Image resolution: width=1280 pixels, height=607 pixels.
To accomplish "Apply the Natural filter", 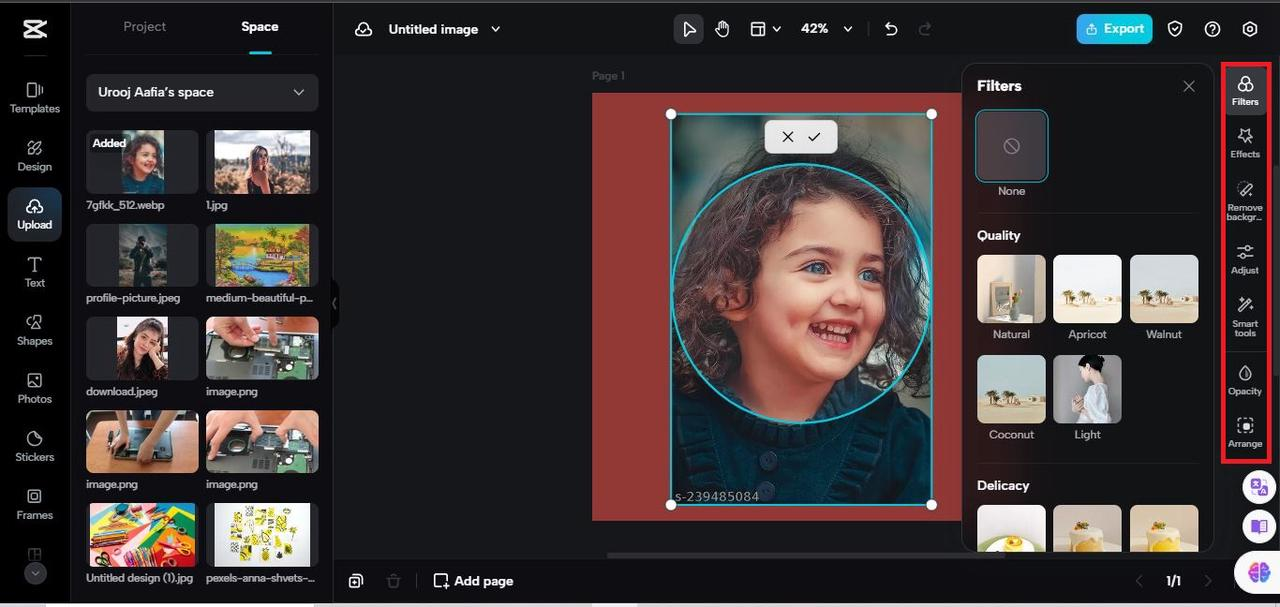I will click(x=1011, y=288).
